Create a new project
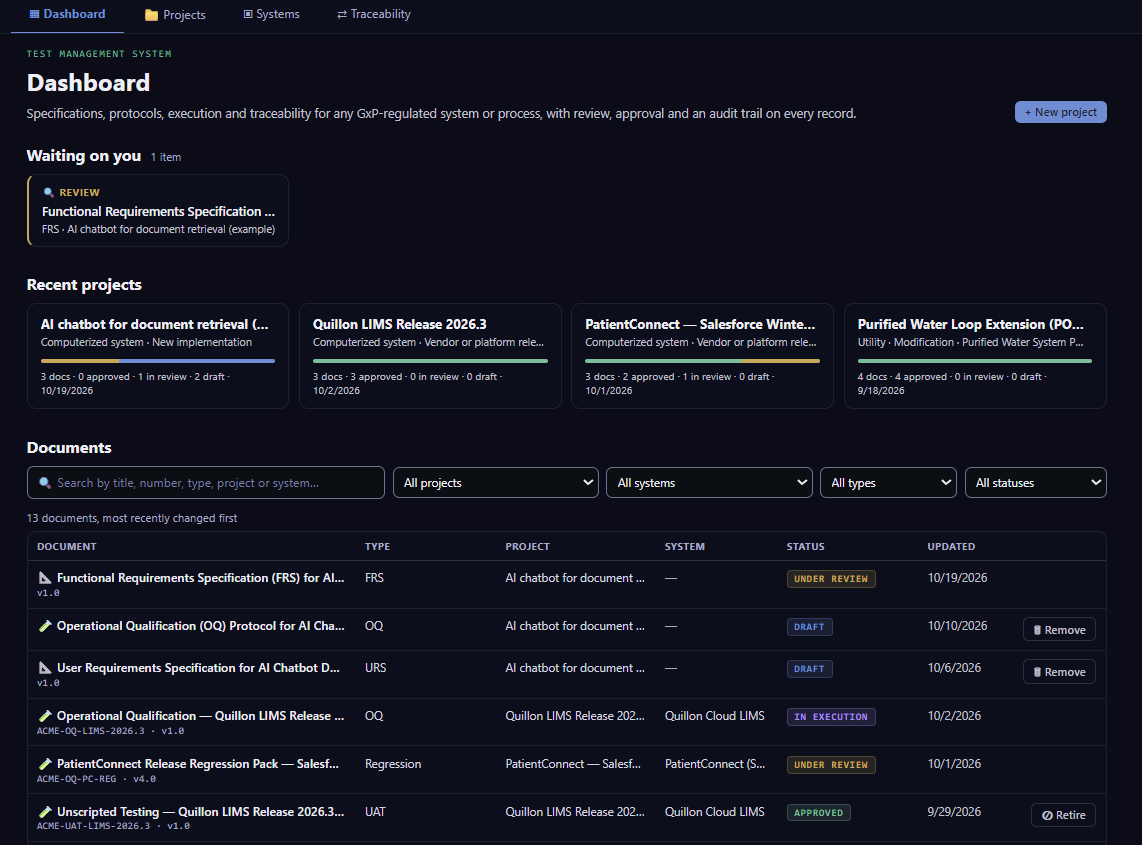The width and height of the screenshot is (1142, 845). point(1060,112)
